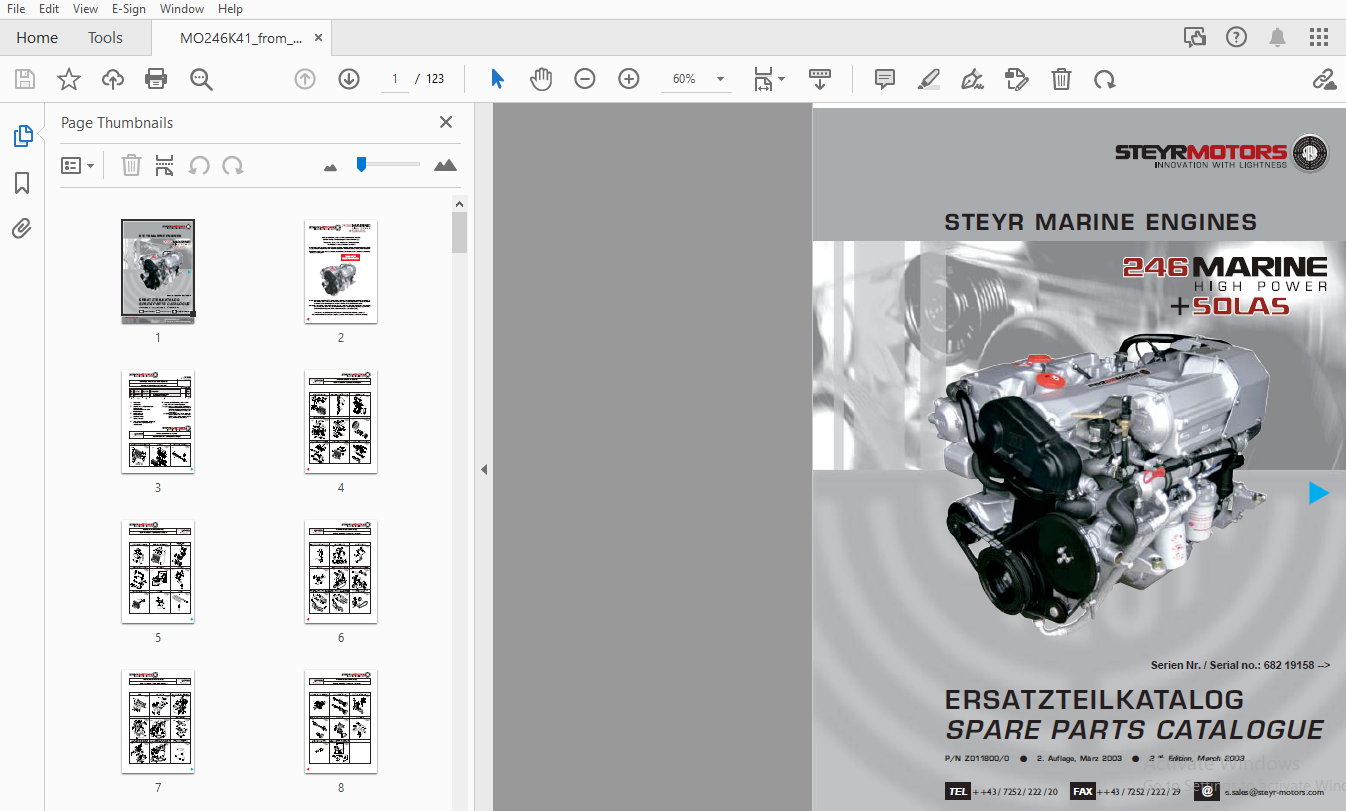The height and width of the screenshot is (811, 1346).
Task: Go to the next page arrow
Action: [349, 79]
